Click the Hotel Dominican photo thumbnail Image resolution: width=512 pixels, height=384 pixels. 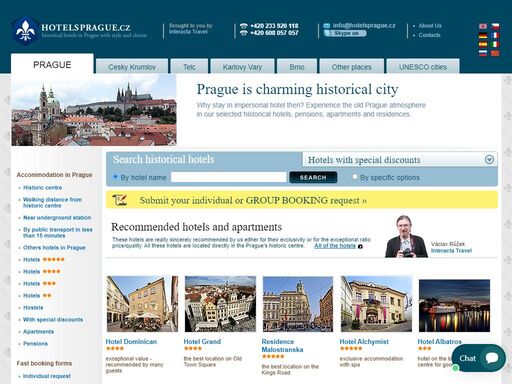coord(142,304)
